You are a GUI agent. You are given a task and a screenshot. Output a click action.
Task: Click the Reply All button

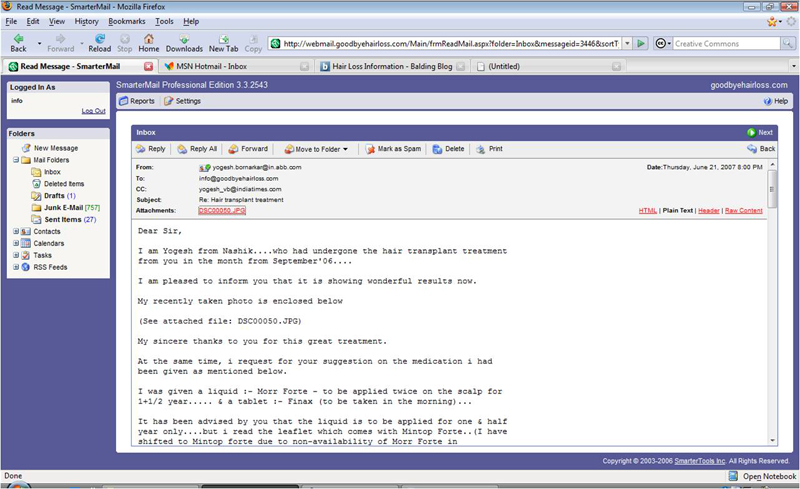click(x=197, y=149)
